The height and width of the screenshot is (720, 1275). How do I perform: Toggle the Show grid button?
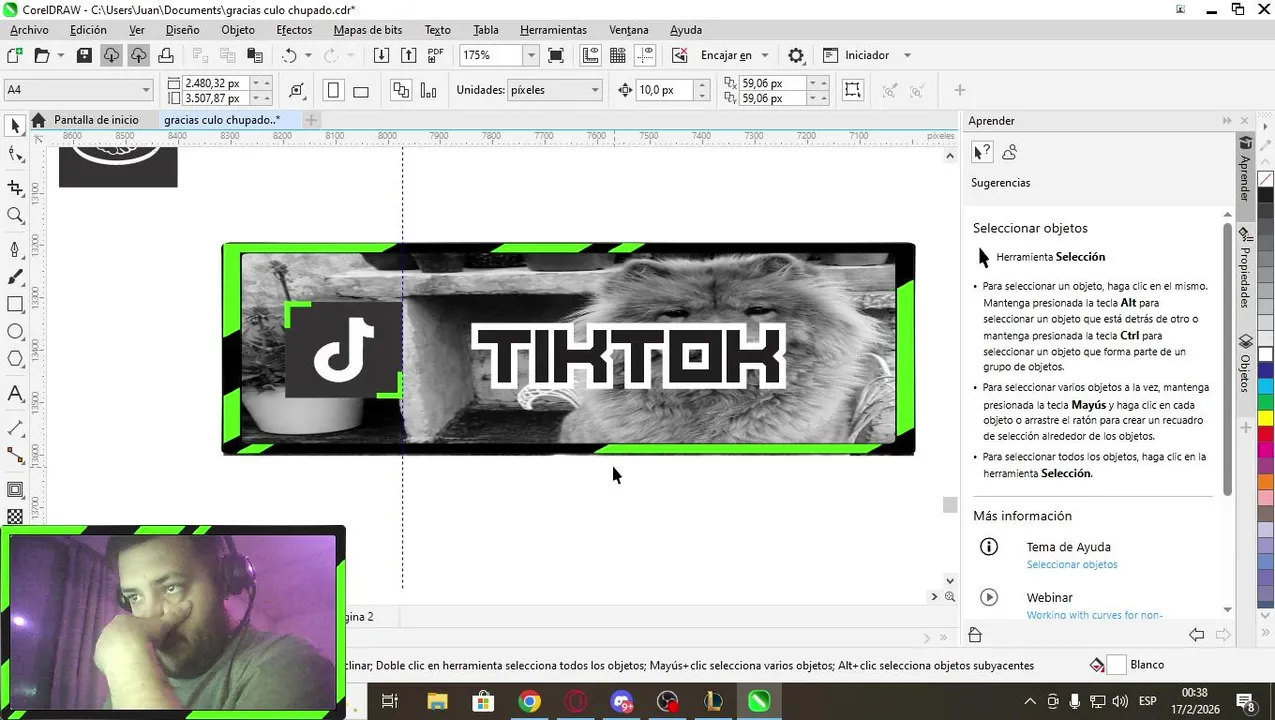tap(617, 56)
